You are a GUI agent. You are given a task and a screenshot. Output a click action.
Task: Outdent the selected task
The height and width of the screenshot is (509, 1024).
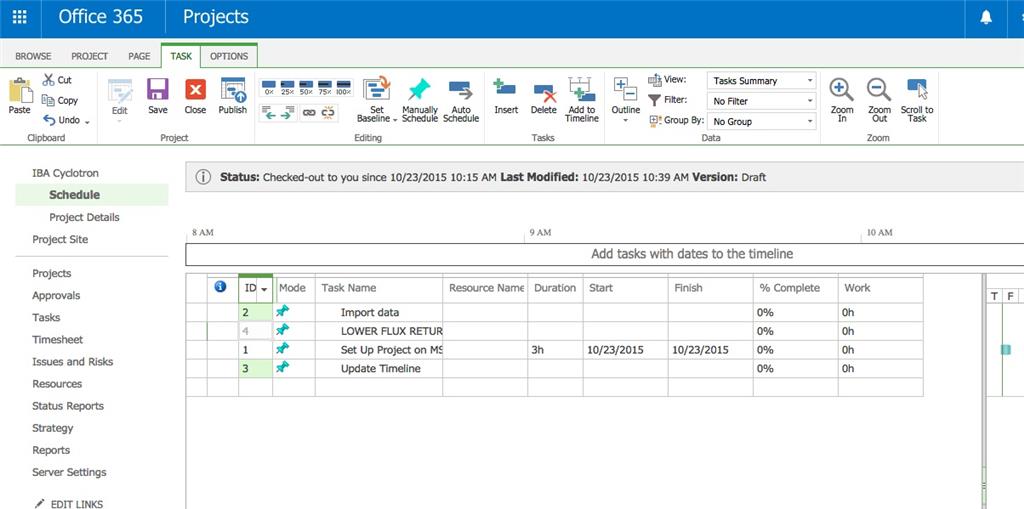268,113
